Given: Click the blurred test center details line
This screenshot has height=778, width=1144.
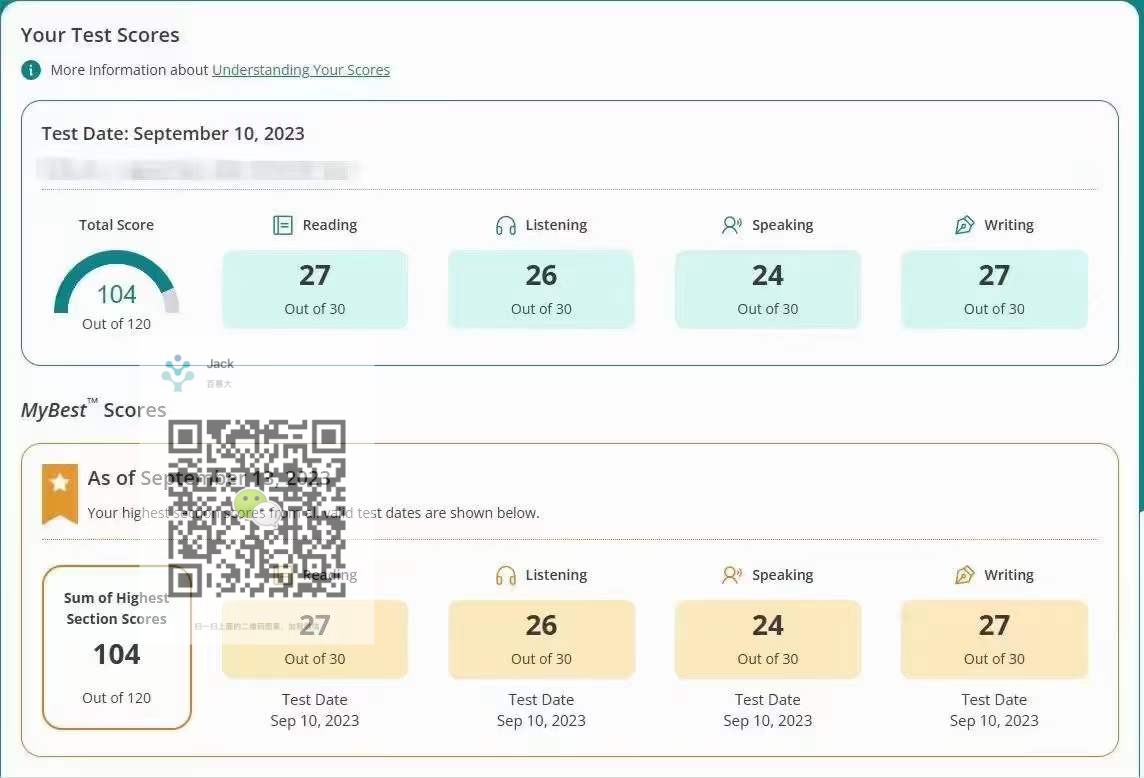Looking at the screenshot, I should pyautogui.click(x=197, y=169).
